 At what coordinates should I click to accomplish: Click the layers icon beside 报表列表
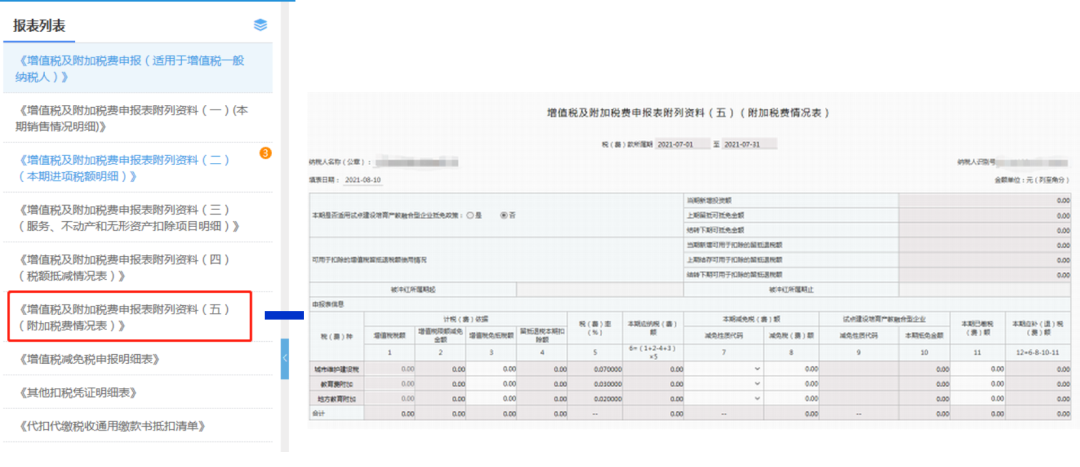(x=260, y=25)
